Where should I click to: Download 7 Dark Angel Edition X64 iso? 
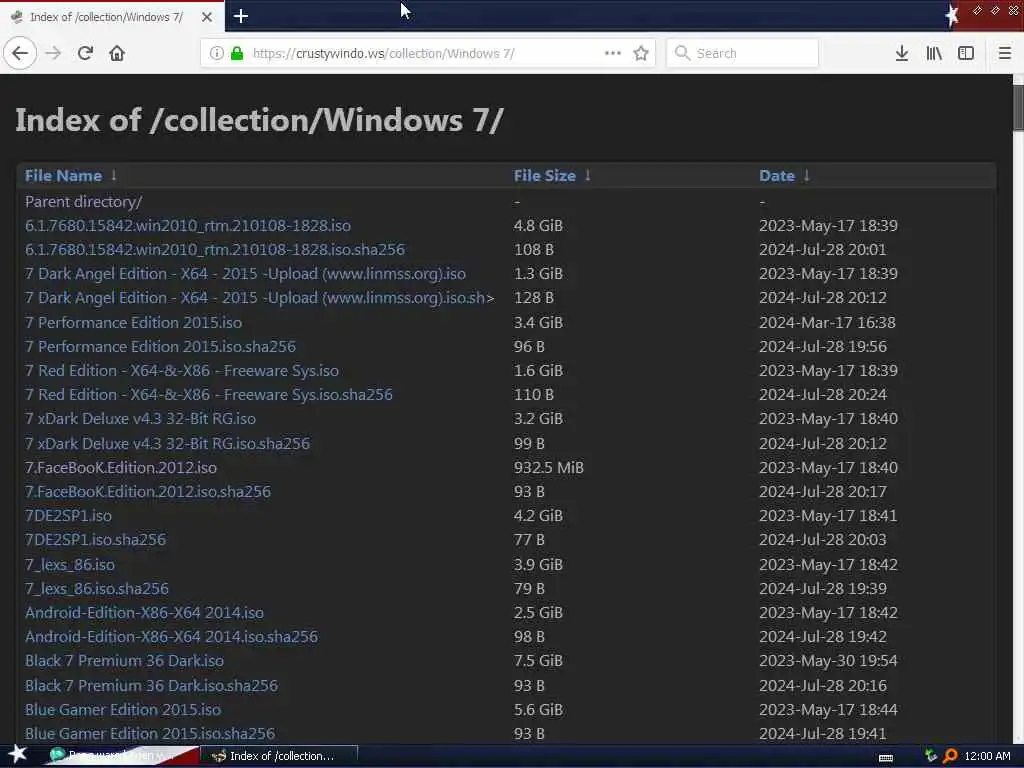click(246, 274)
